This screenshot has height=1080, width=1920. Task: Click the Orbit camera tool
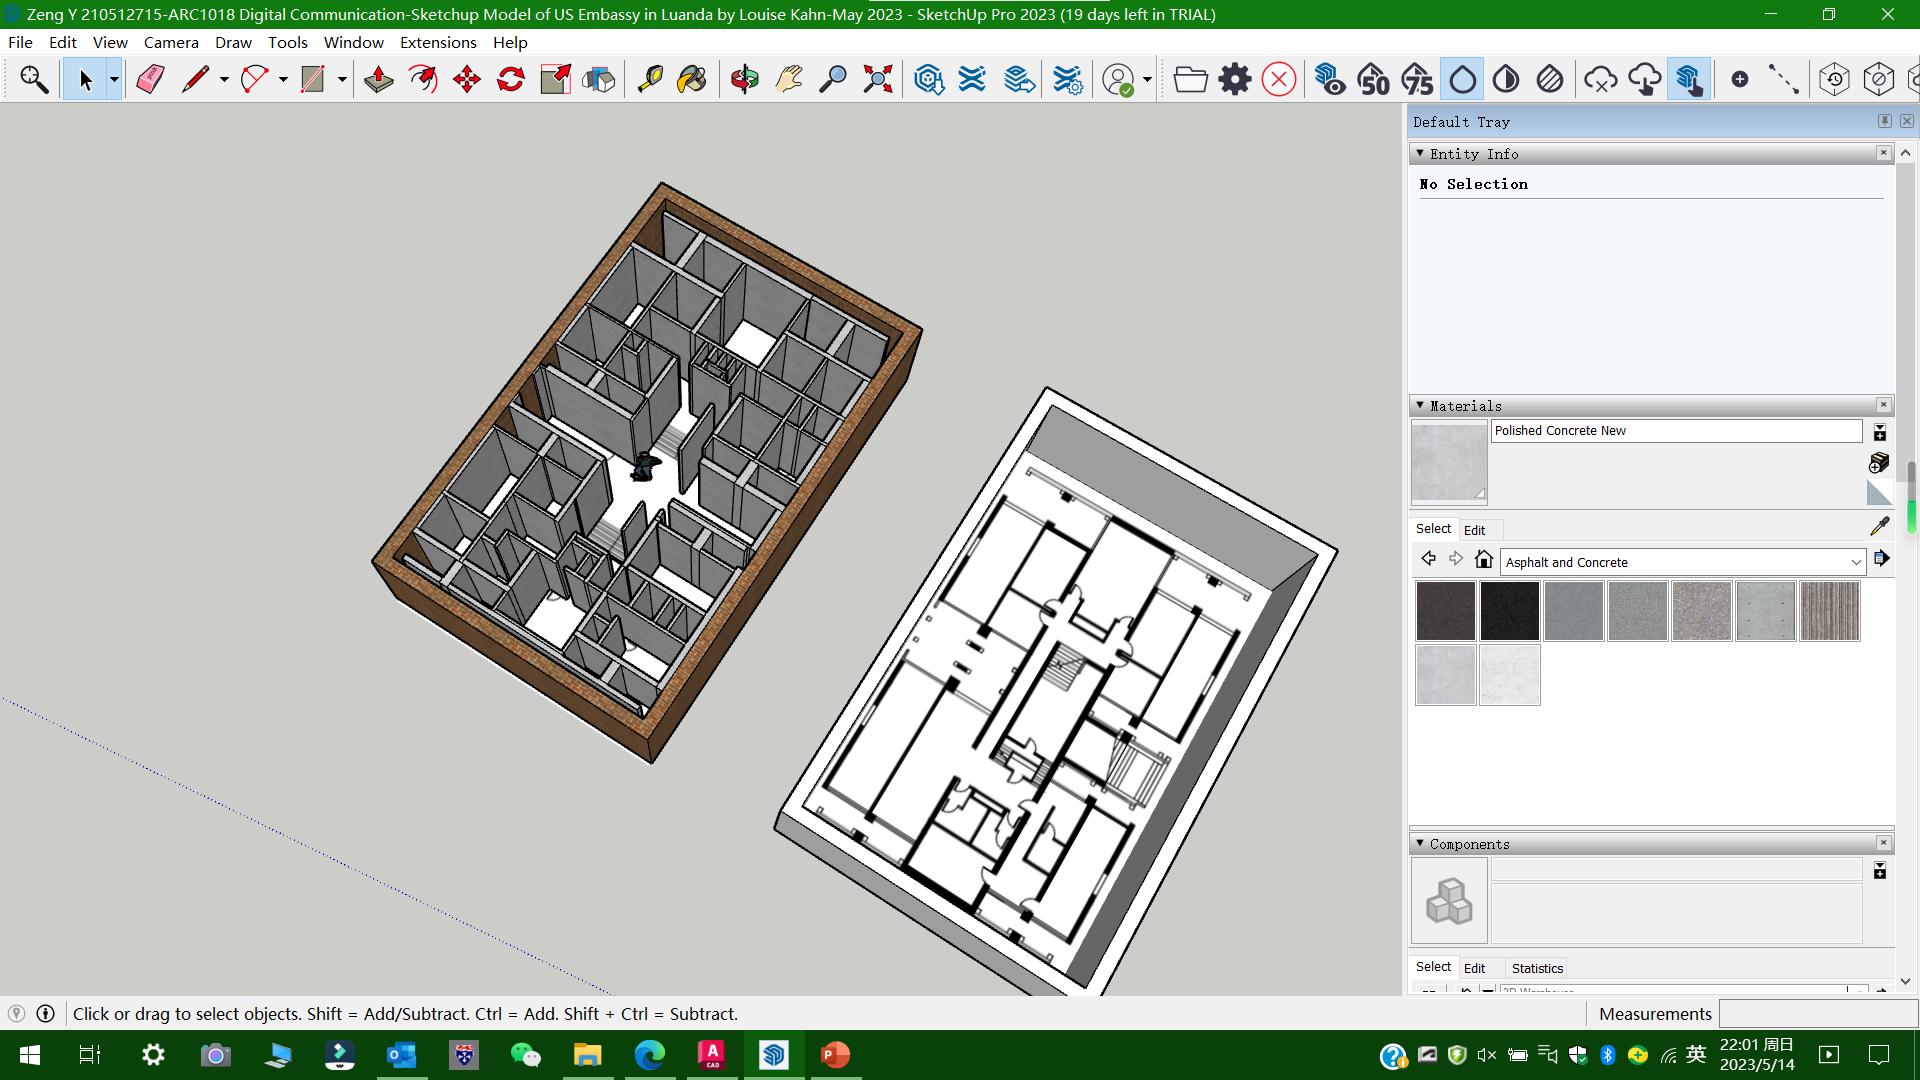tap(745, 79)
